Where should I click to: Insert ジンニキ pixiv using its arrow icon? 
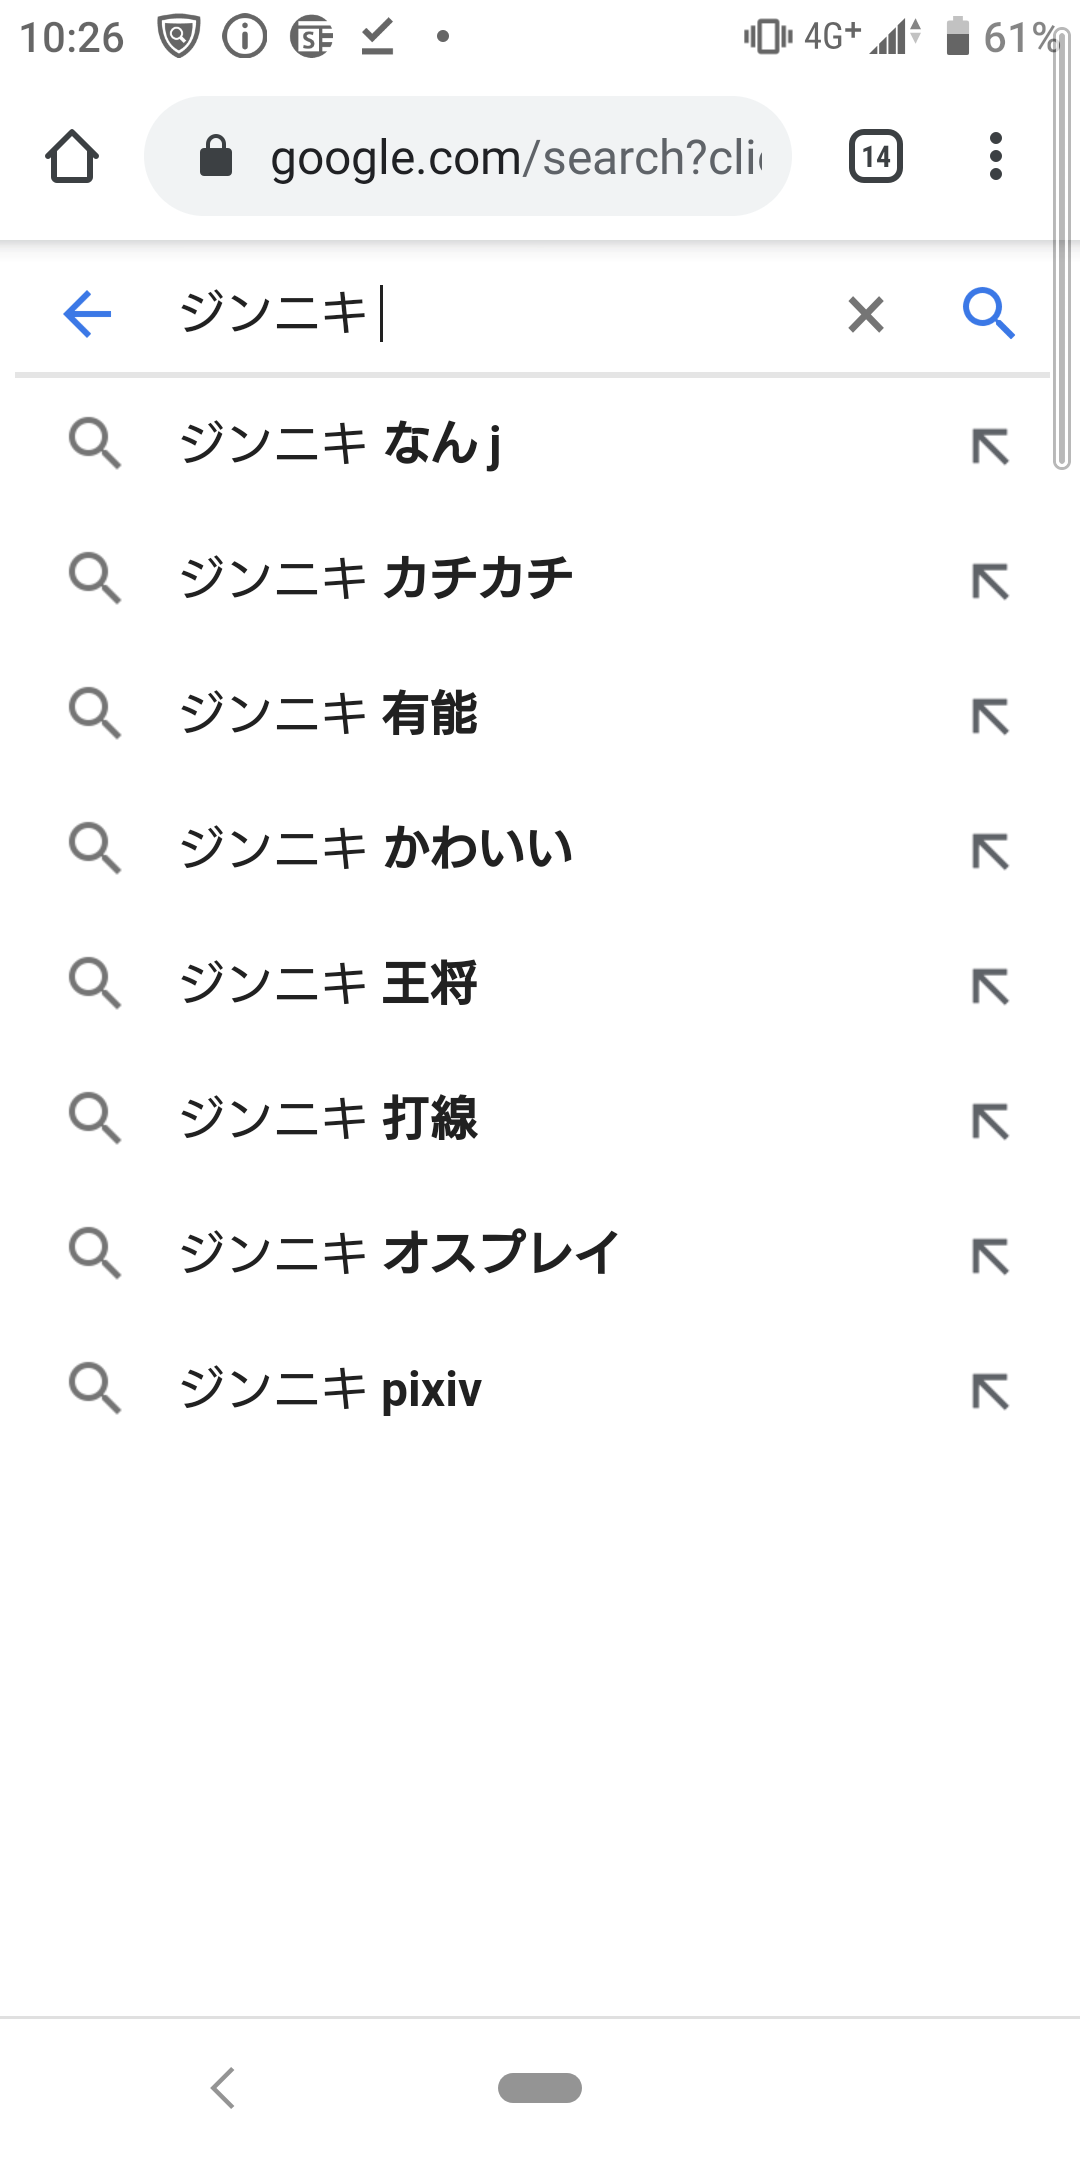991,1391
